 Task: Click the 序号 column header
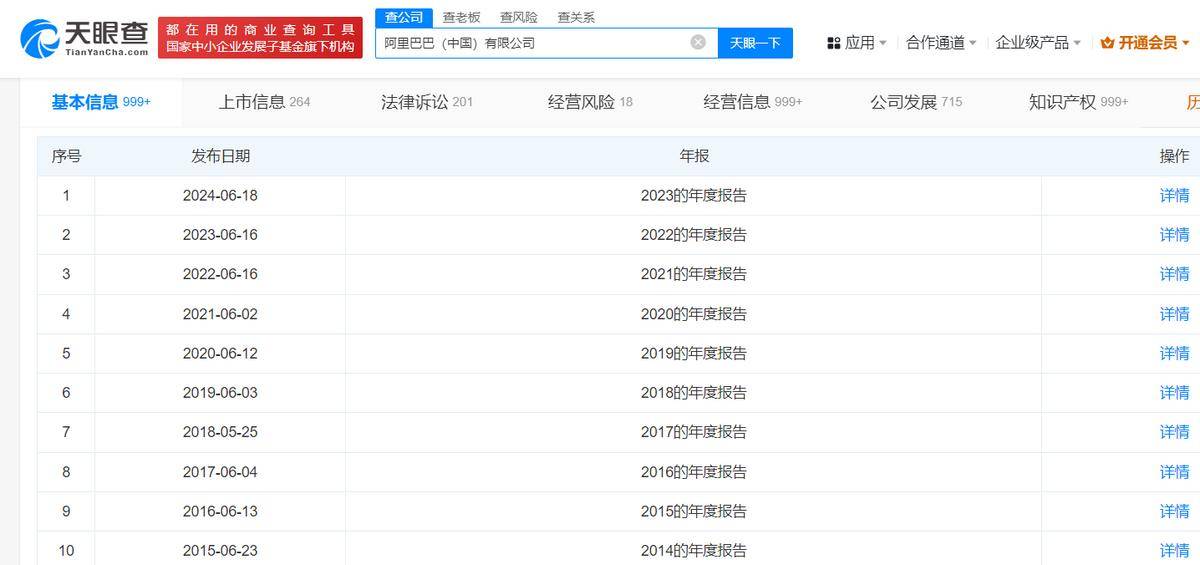coord(66,156)
